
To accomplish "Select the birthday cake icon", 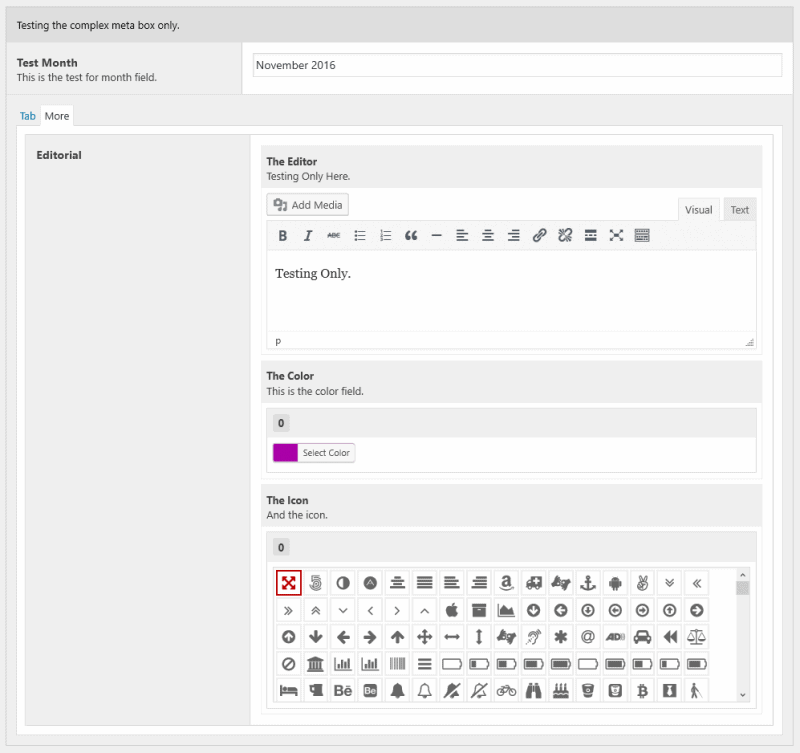I will click(x=561, y=691).
